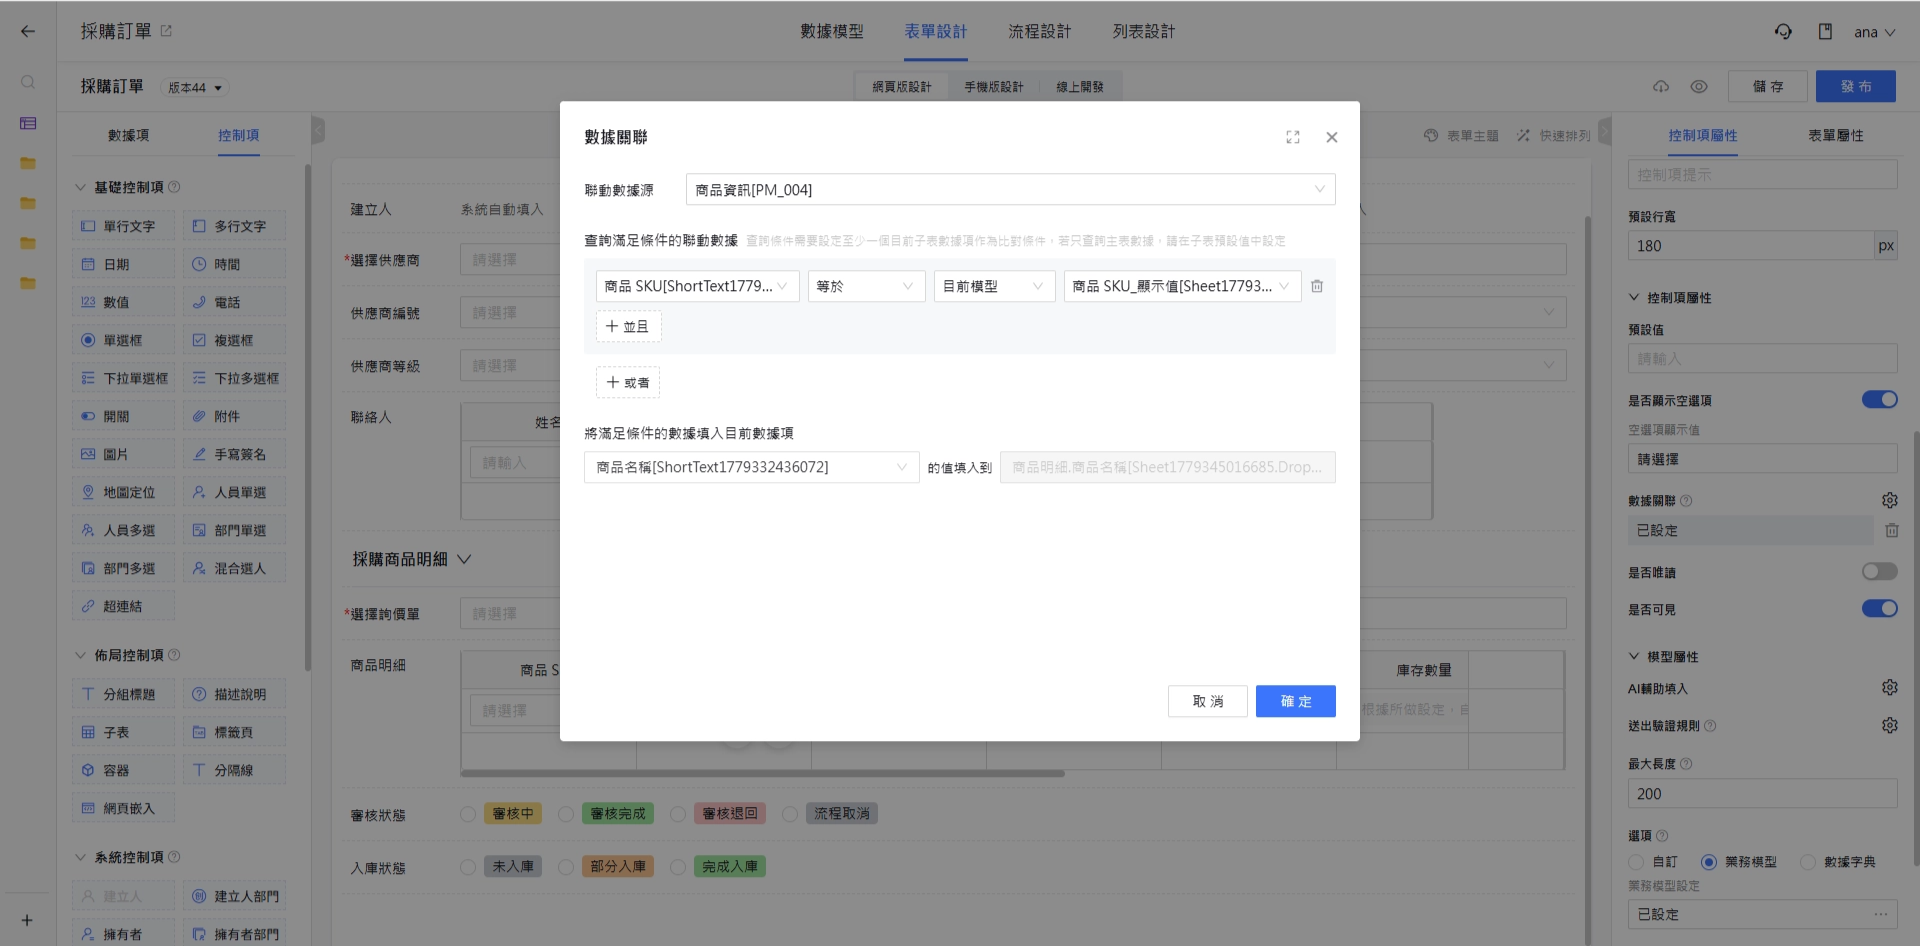Open AI輔助填入 settings gear
This screenshot has width=1920, height=946.
tap(1889, 688)
